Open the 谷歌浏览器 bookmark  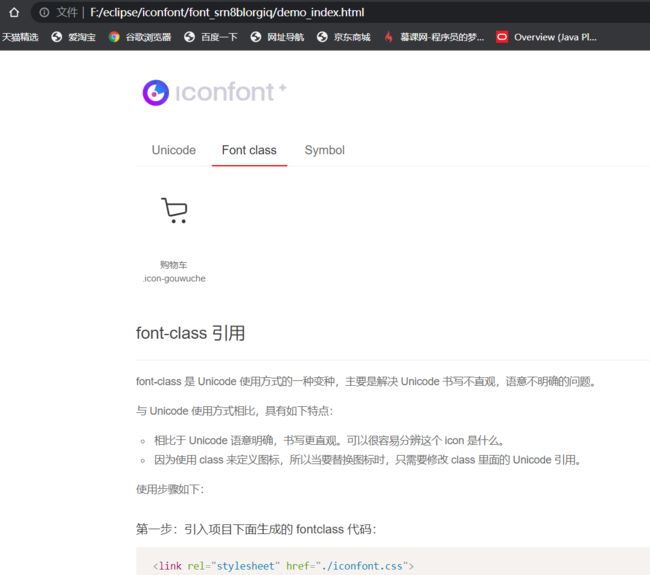140,37
